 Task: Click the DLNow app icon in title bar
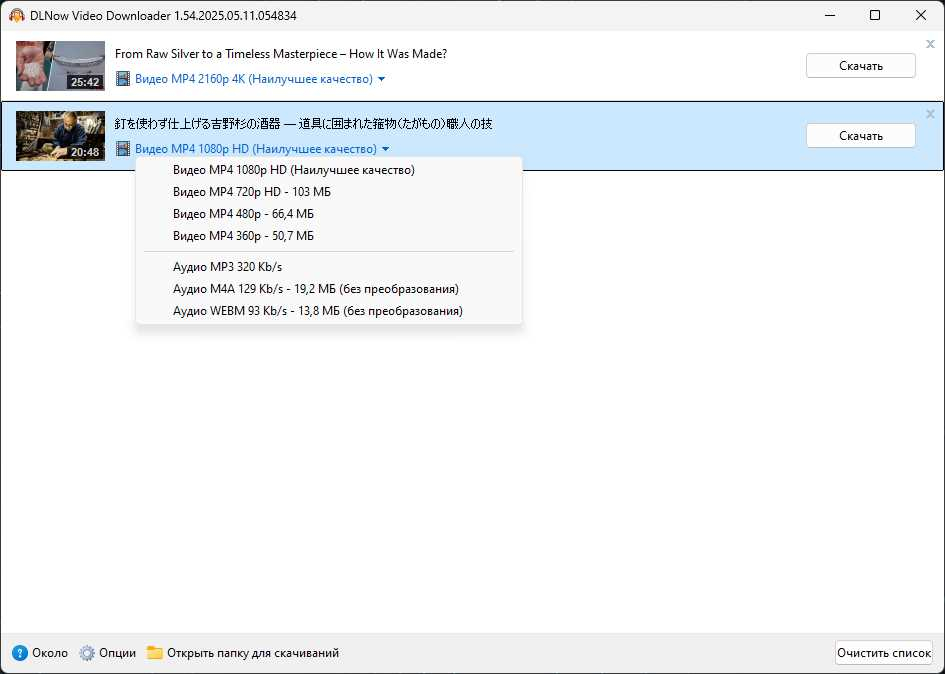(16, 16)
